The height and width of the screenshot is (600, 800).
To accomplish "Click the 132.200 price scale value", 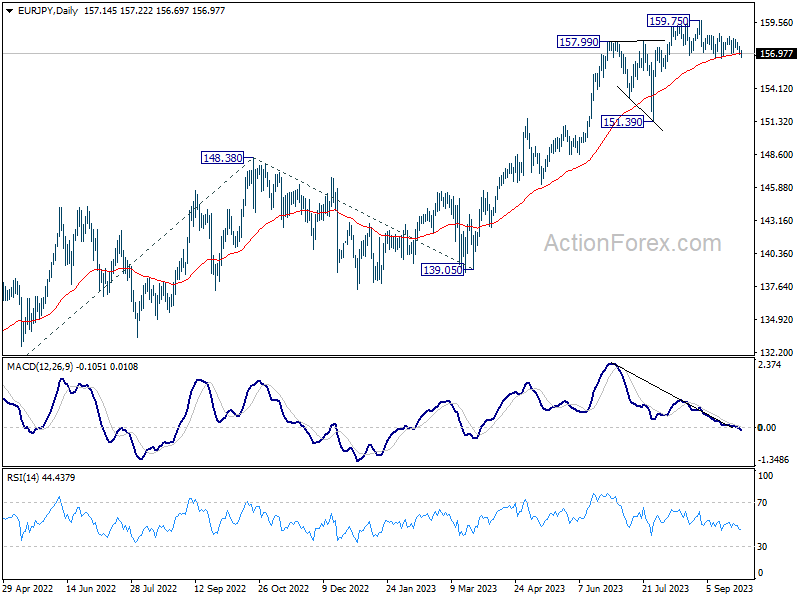I will coord(777,353).
